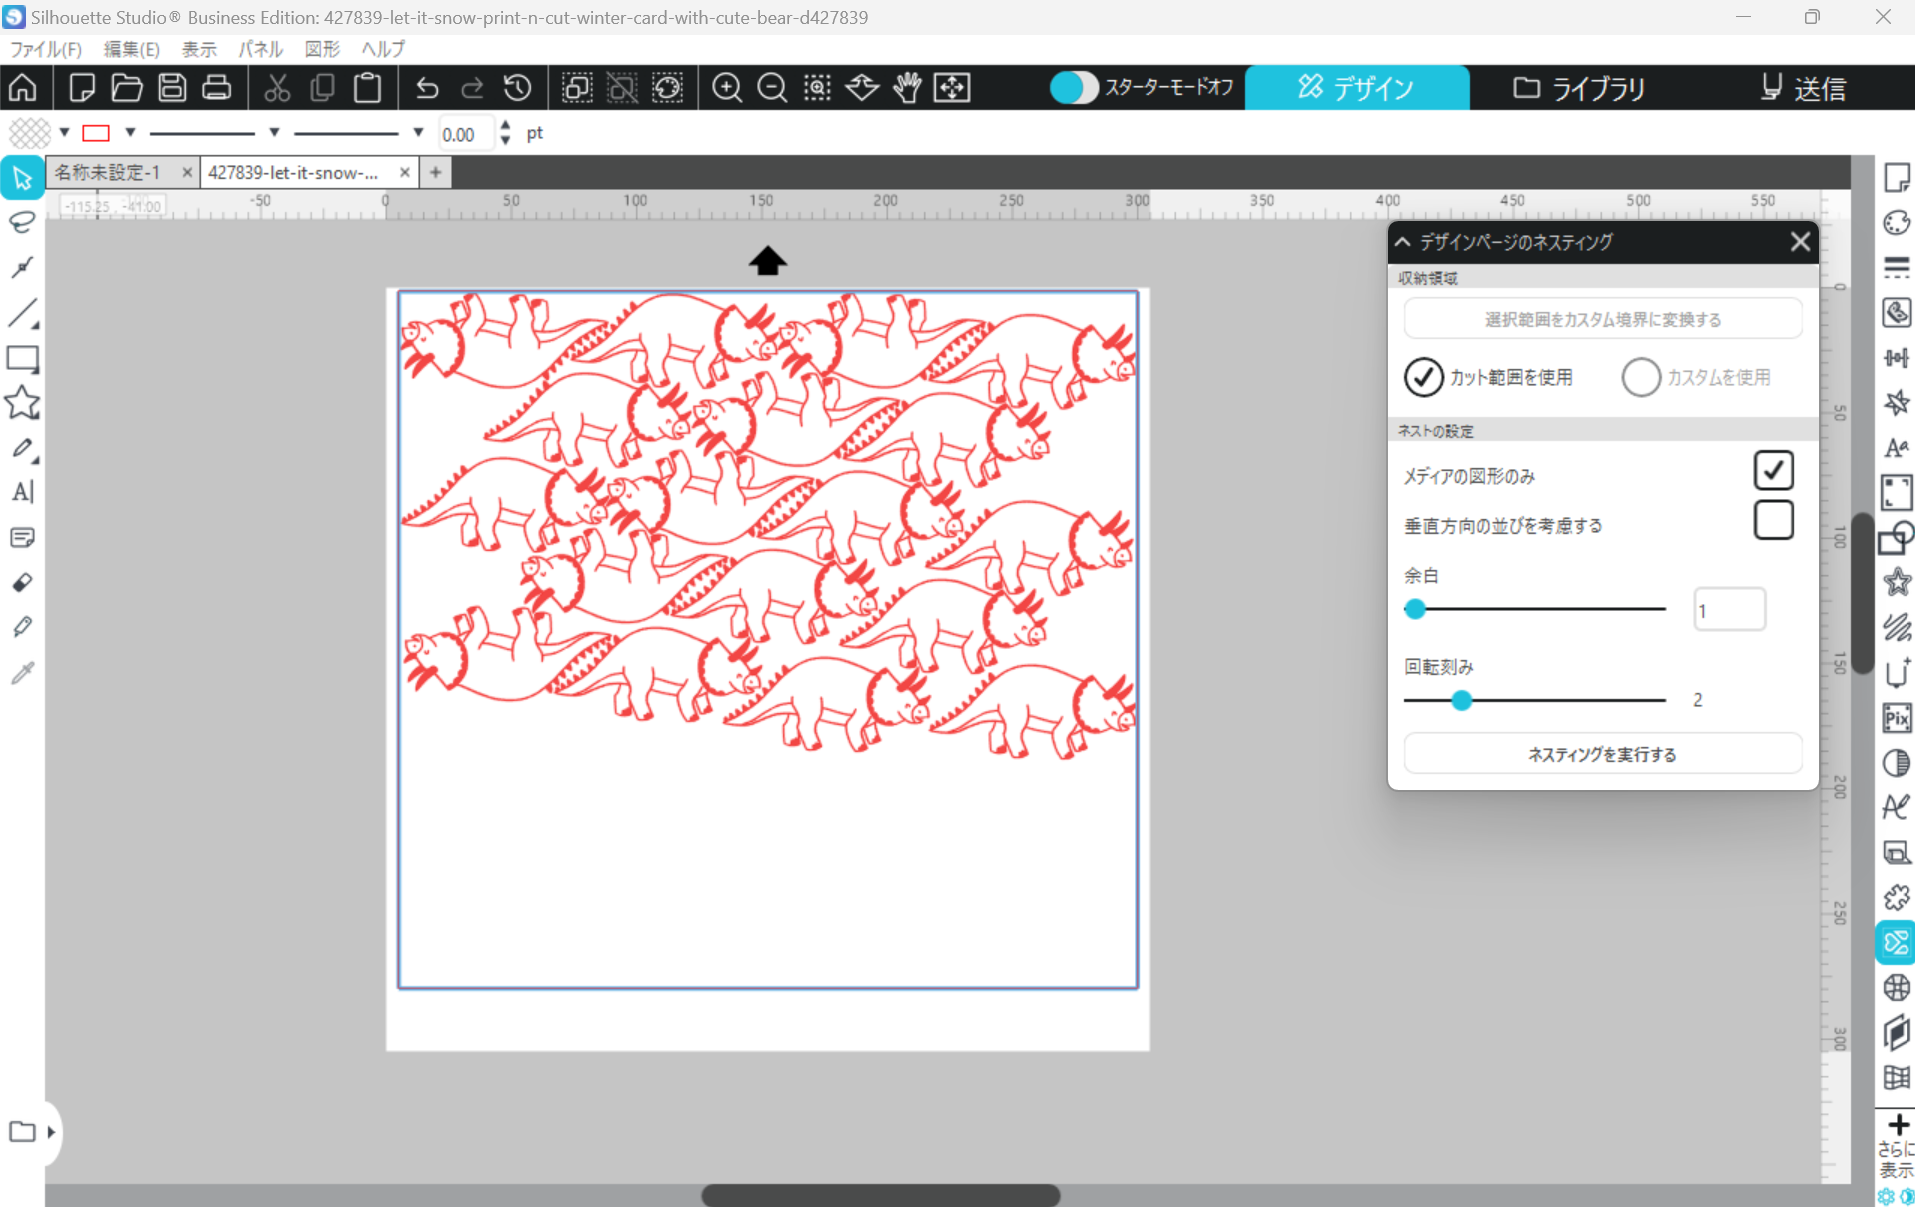Zoom out of the canvas
Image resolution: width=1915 pixels, height=1207 pixels.
point(772,88)
